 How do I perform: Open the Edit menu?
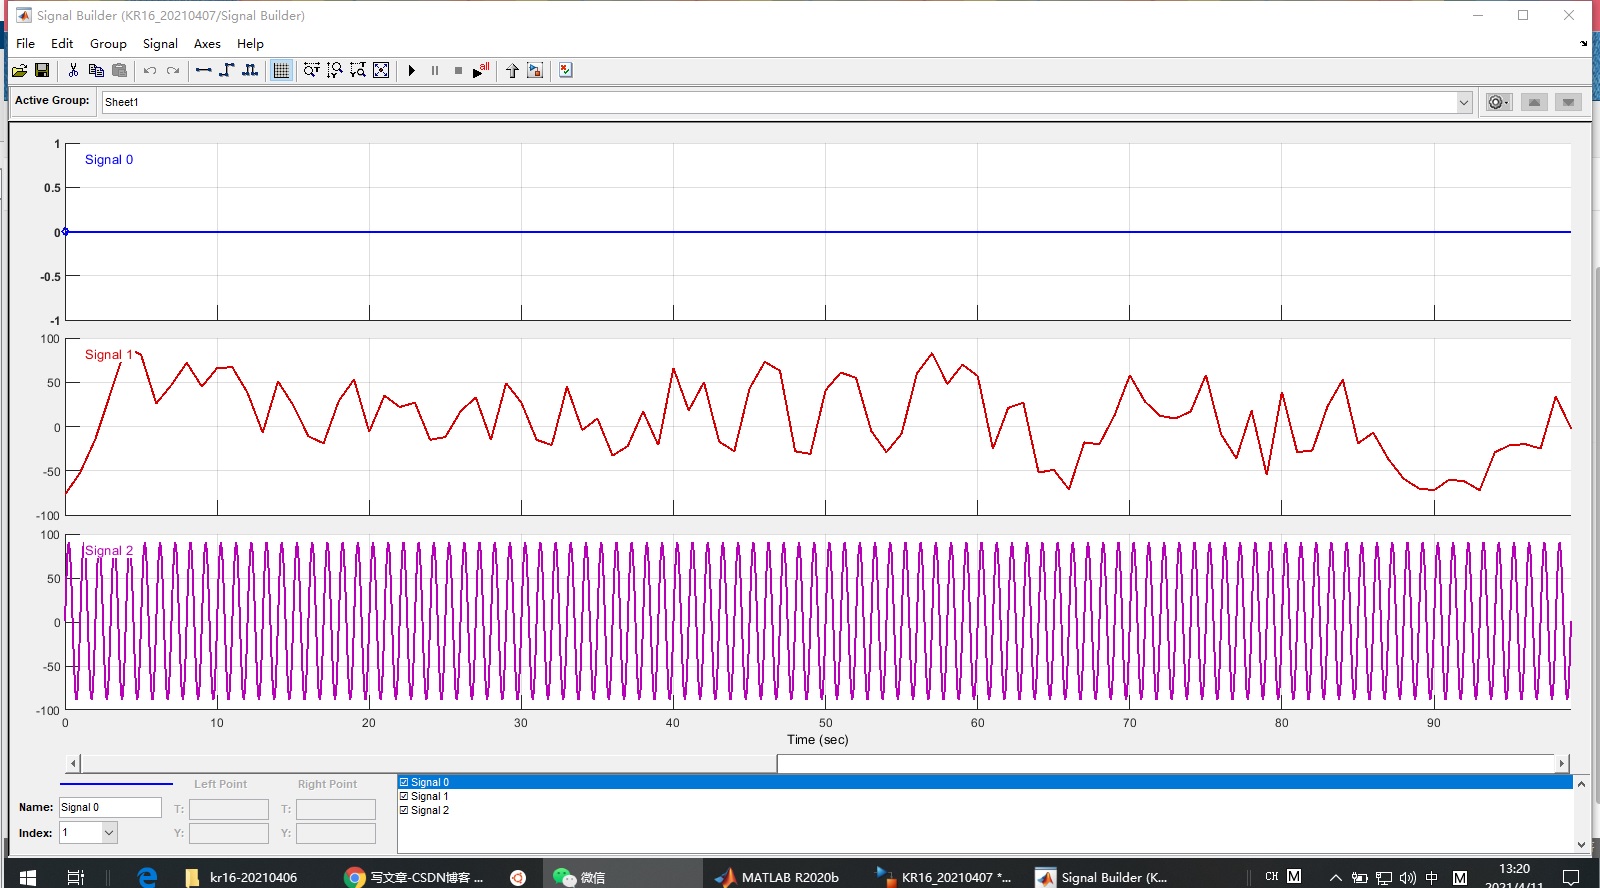(62, 43)
